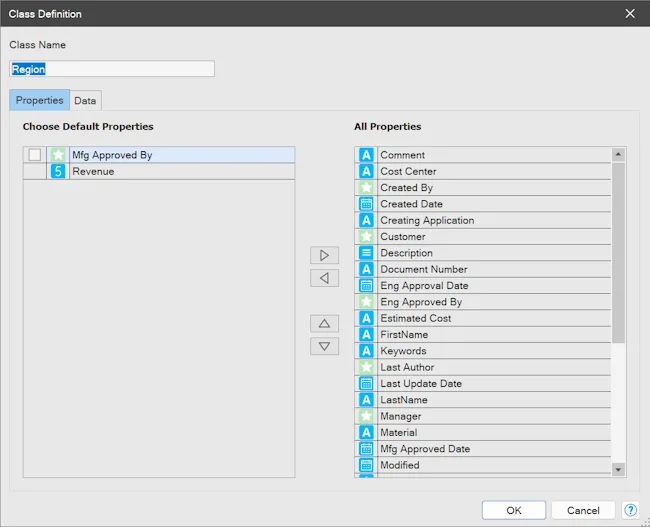This screenshot has height=527, width=650.
Task: Select the Mfg Approved Date property
Action: tap(483, 449)
